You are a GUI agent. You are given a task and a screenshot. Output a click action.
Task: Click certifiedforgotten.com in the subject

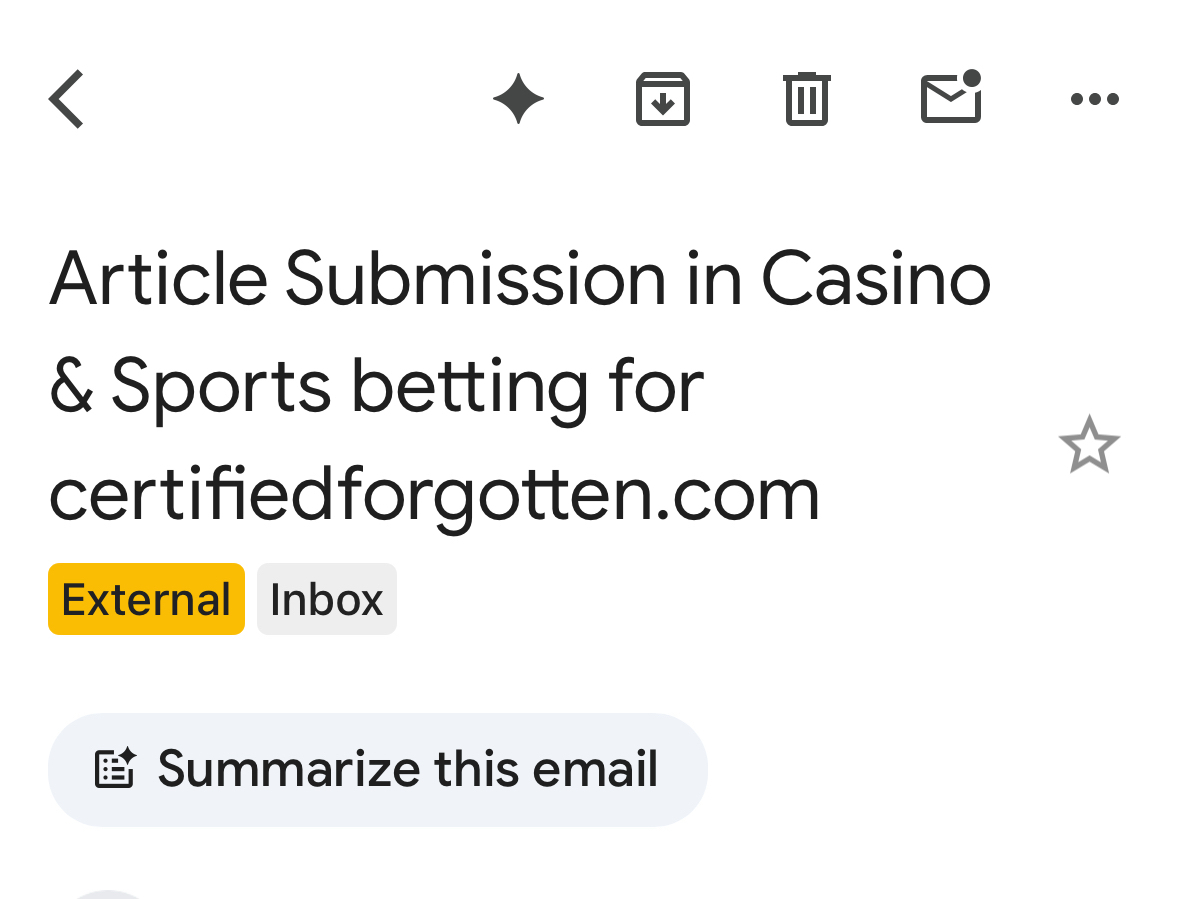(x=434, y=493)
